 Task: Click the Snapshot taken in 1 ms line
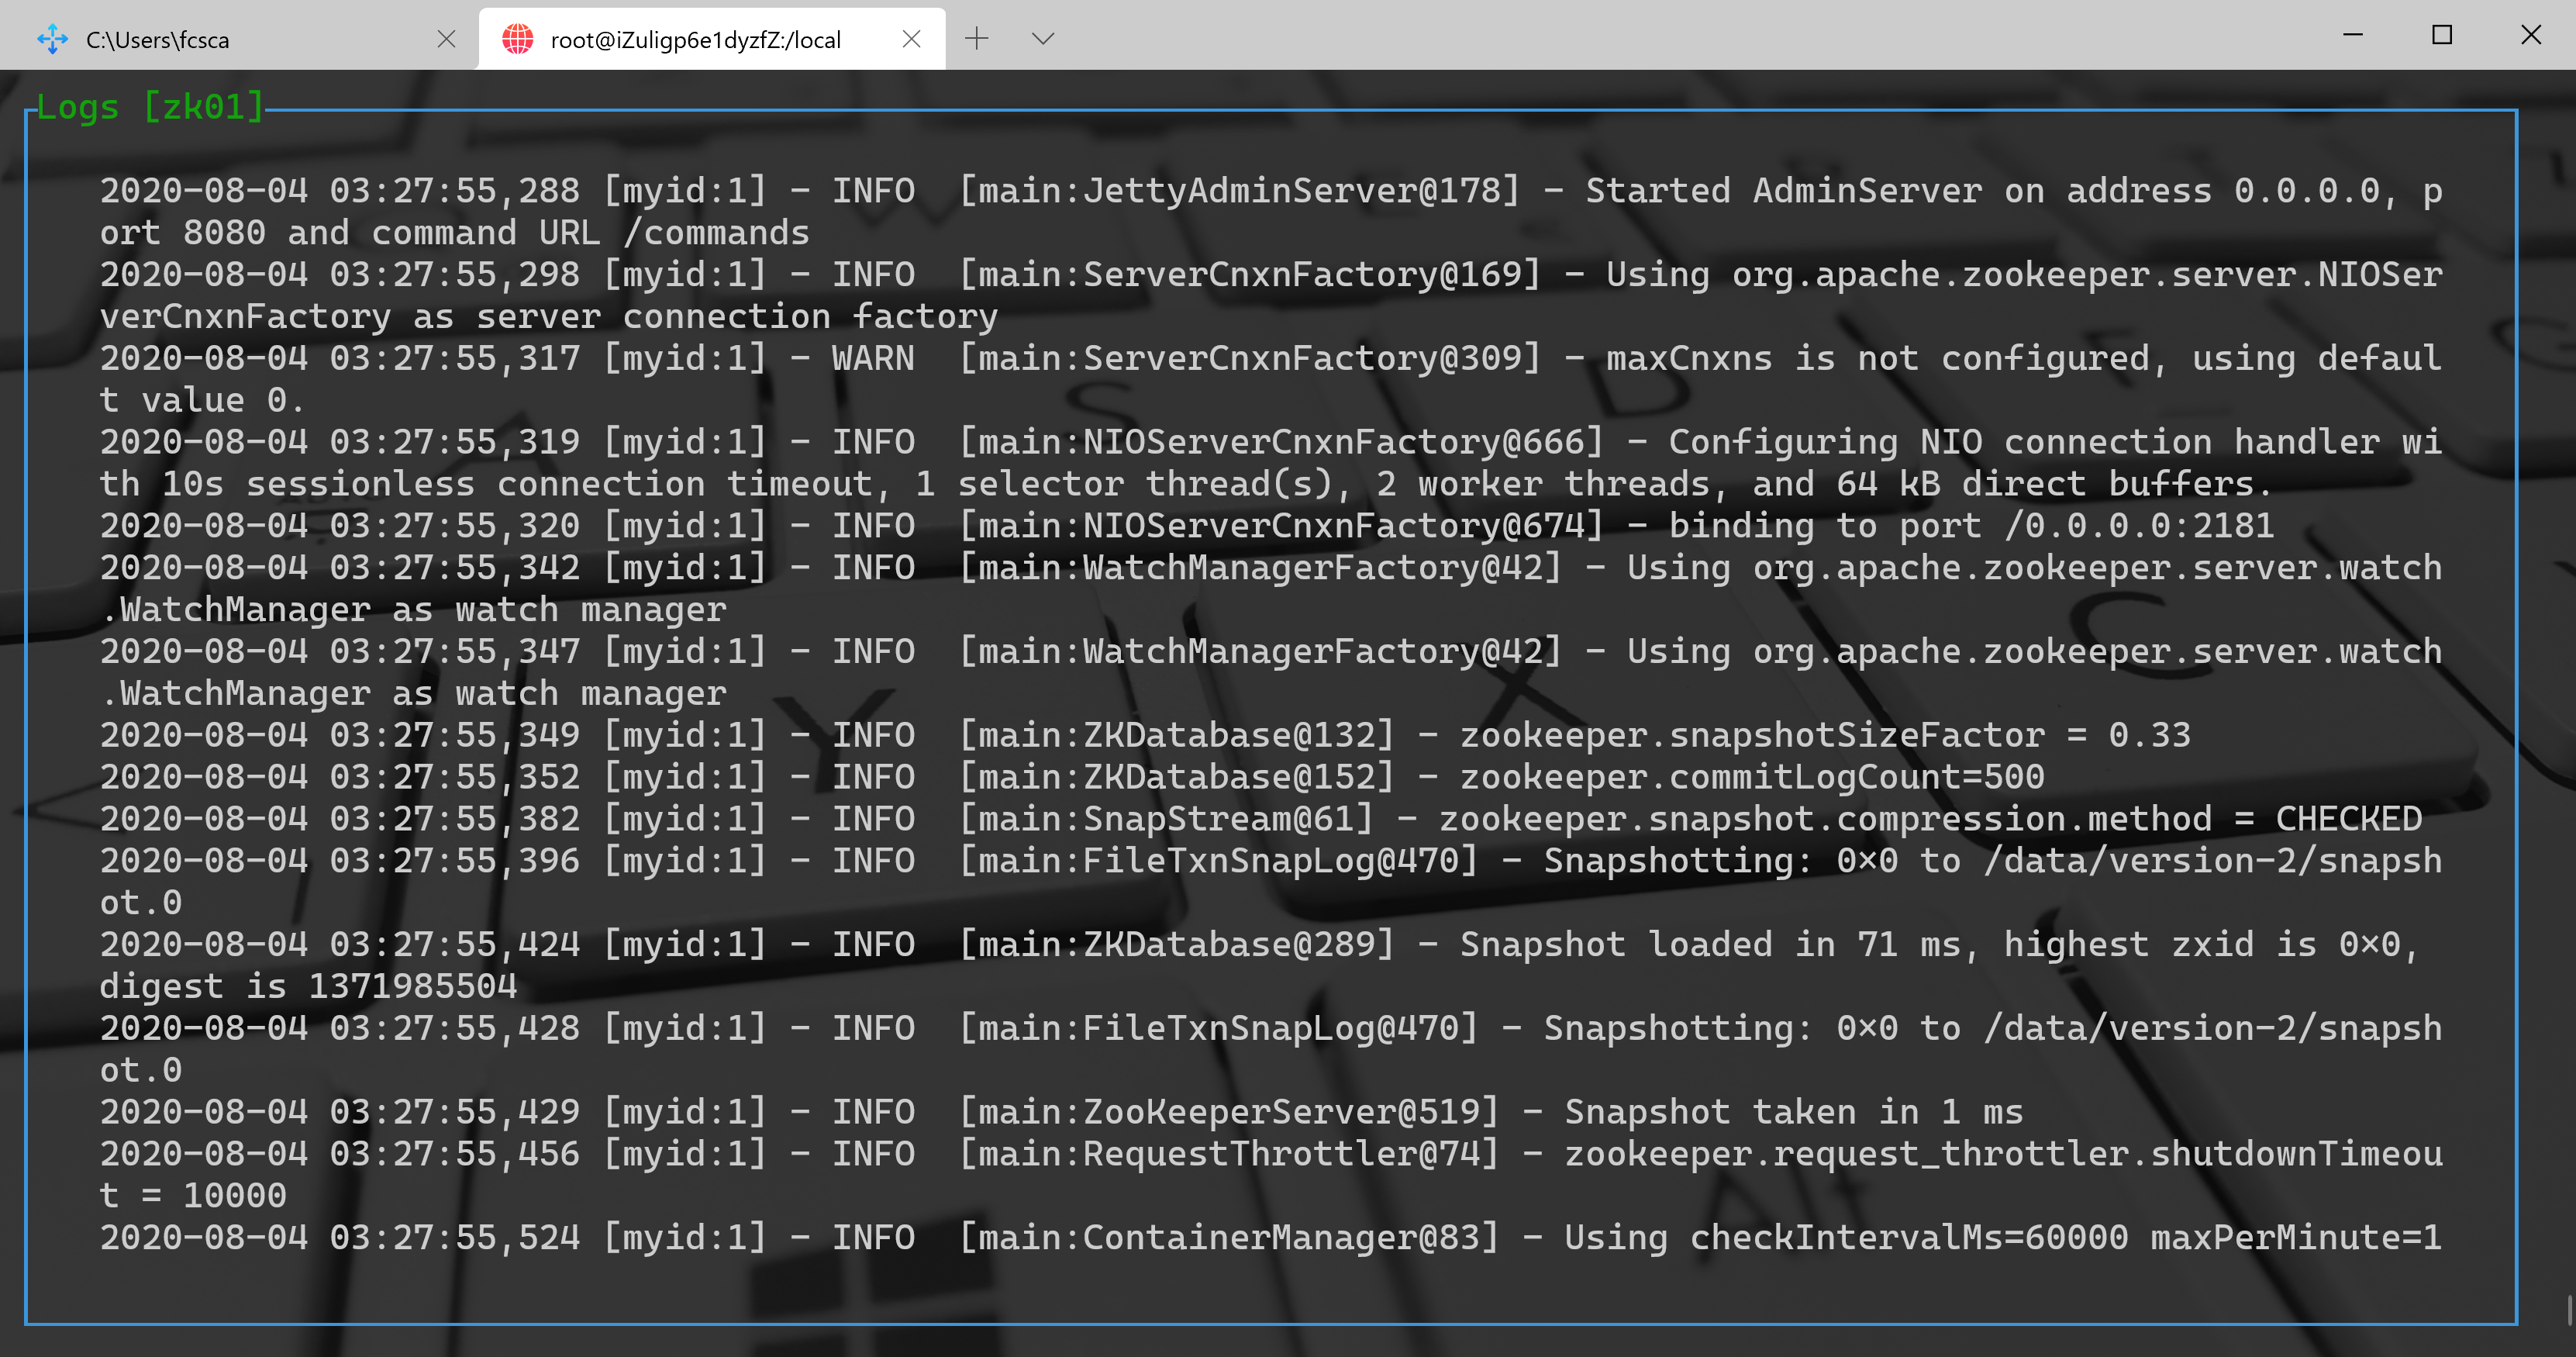click(1061, 1112)
